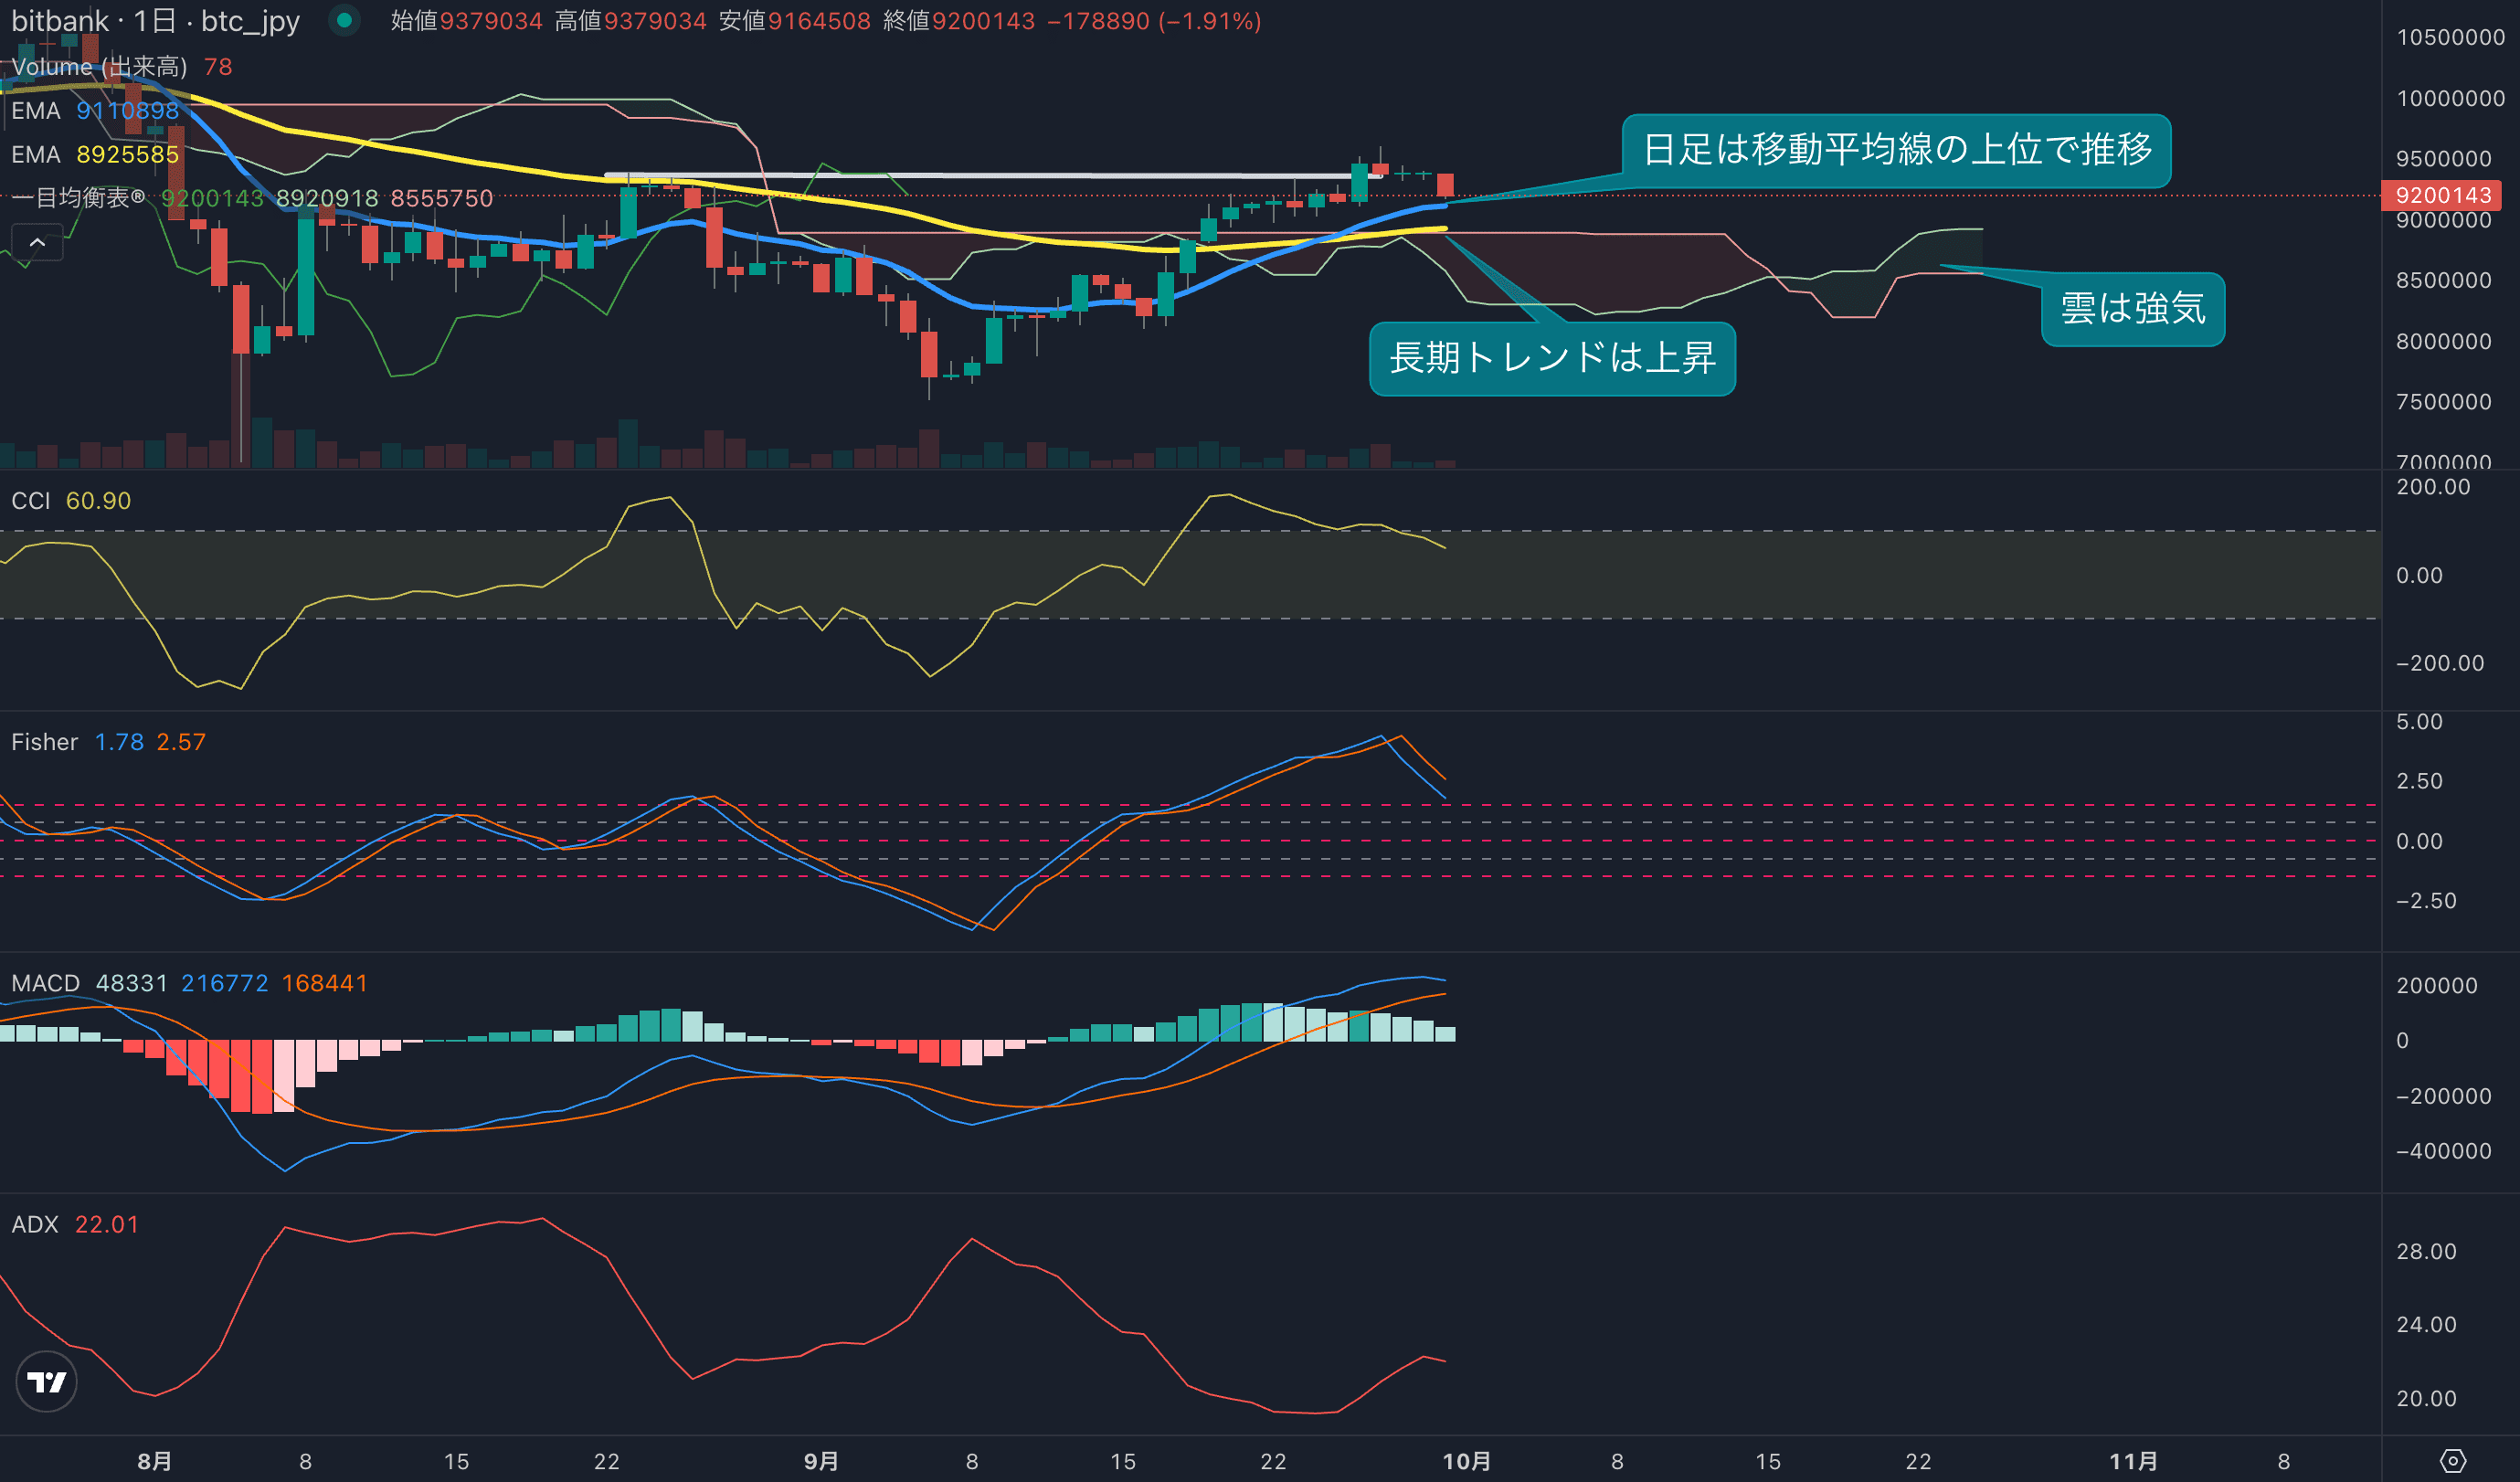Click the MACD indicator label

(45, 983)
